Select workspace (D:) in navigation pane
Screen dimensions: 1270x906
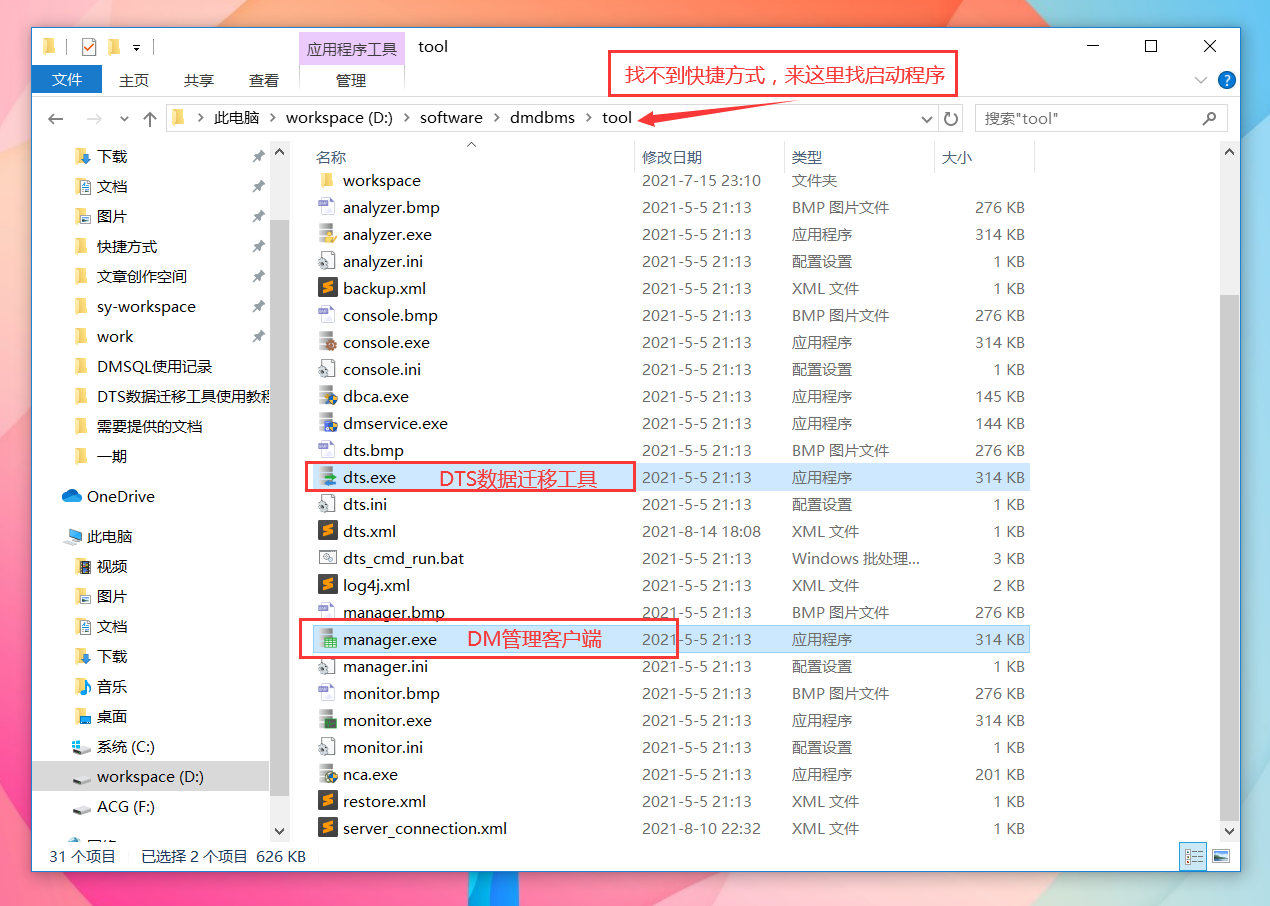tap(150, 777)
